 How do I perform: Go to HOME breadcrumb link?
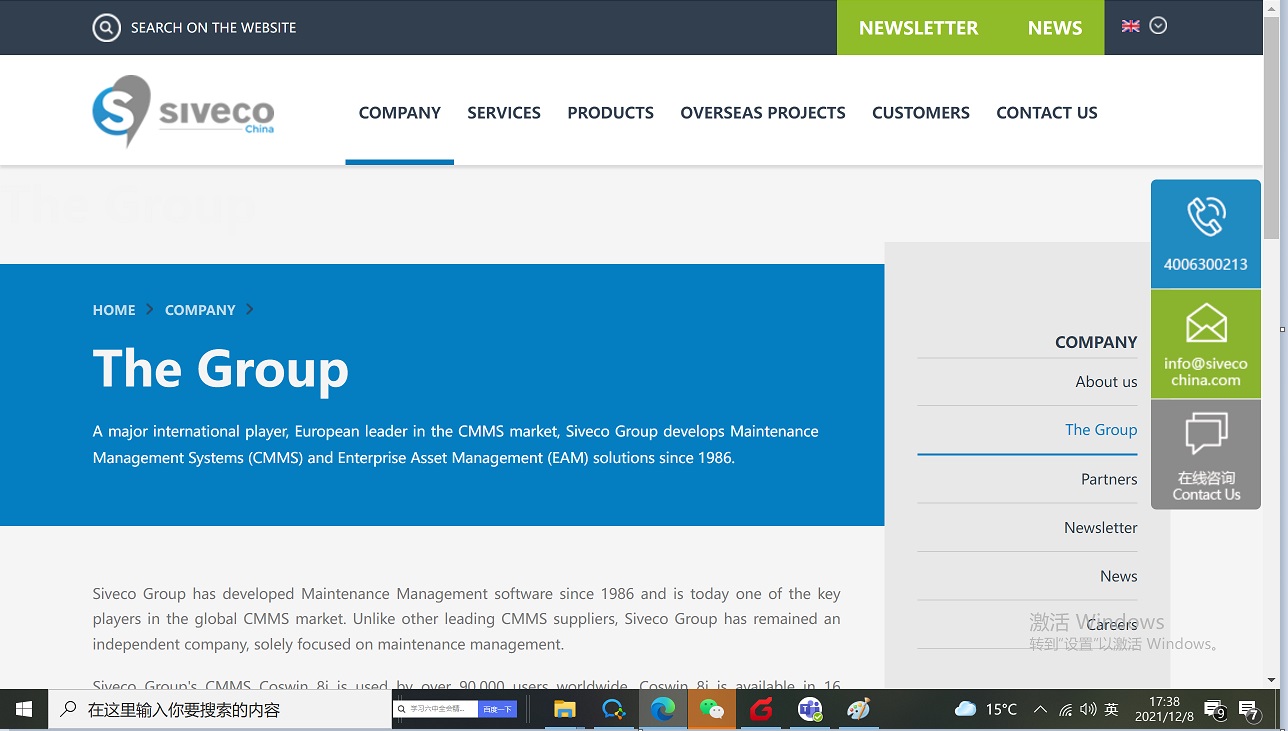coord(114,310)
